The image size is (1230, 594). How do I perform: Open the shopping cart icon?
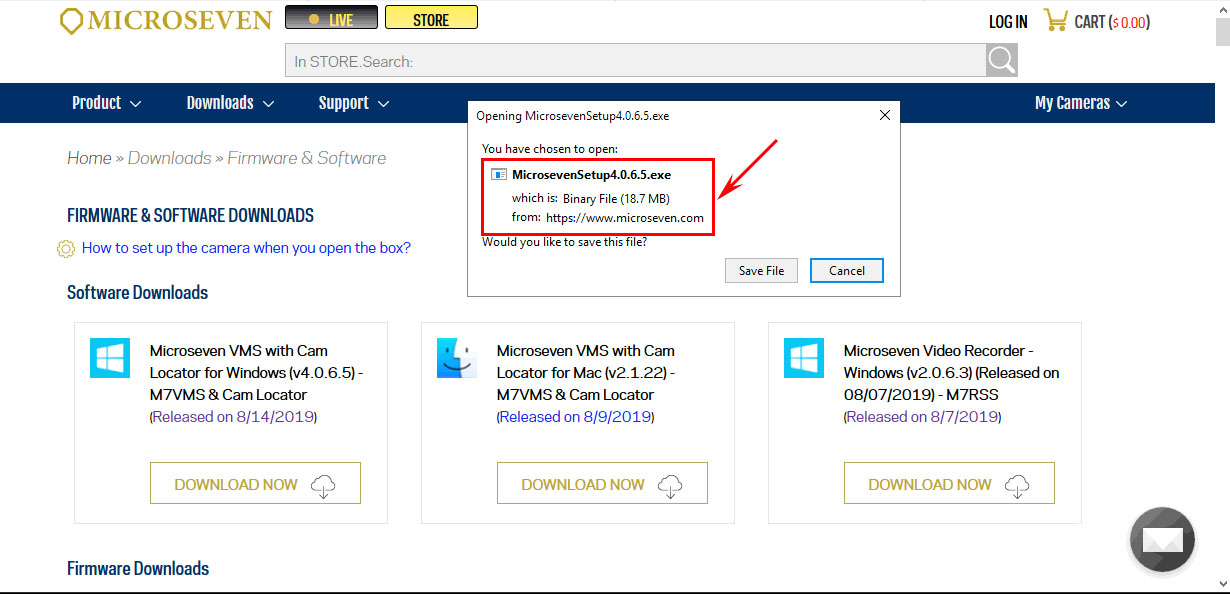coord(1055,20)
